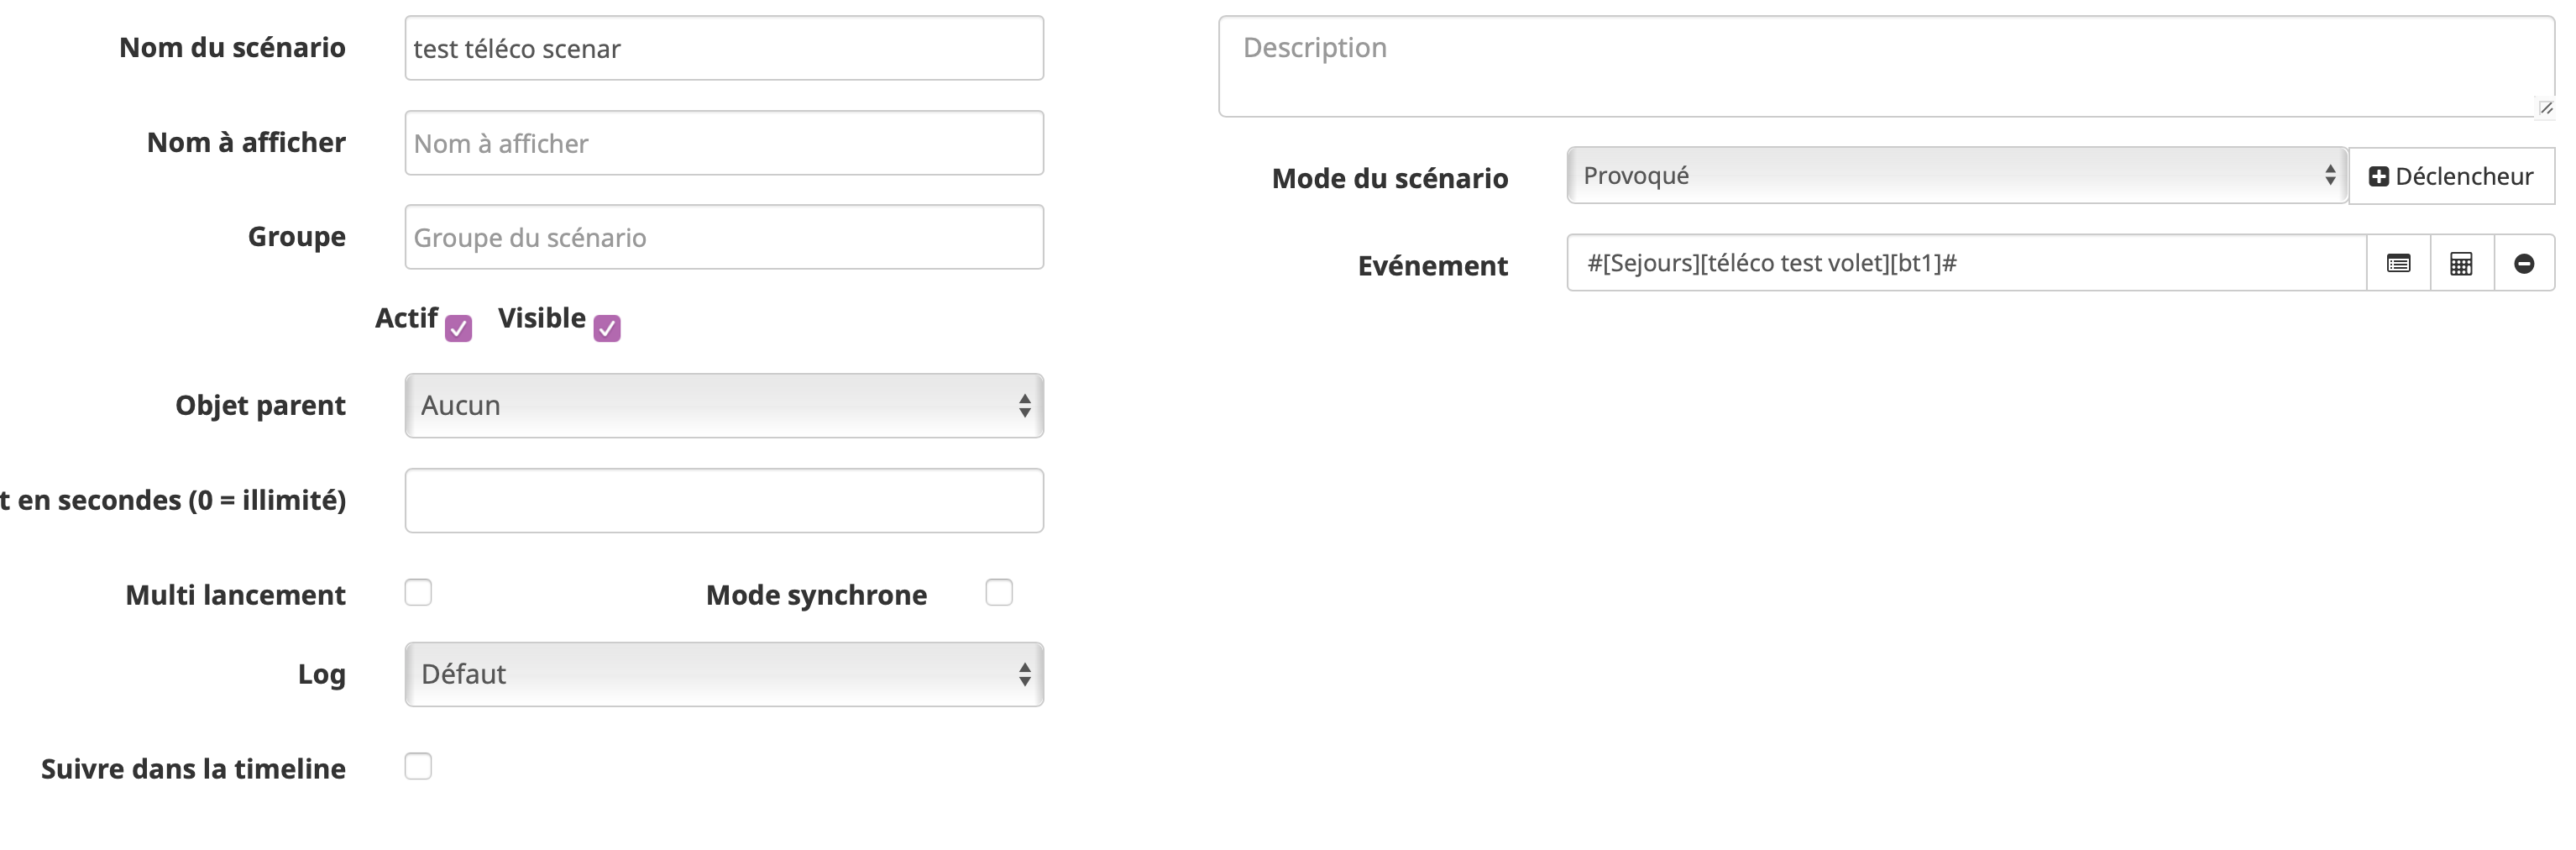Open the scenario calculator icon for Evénement

coord(2461,263)
